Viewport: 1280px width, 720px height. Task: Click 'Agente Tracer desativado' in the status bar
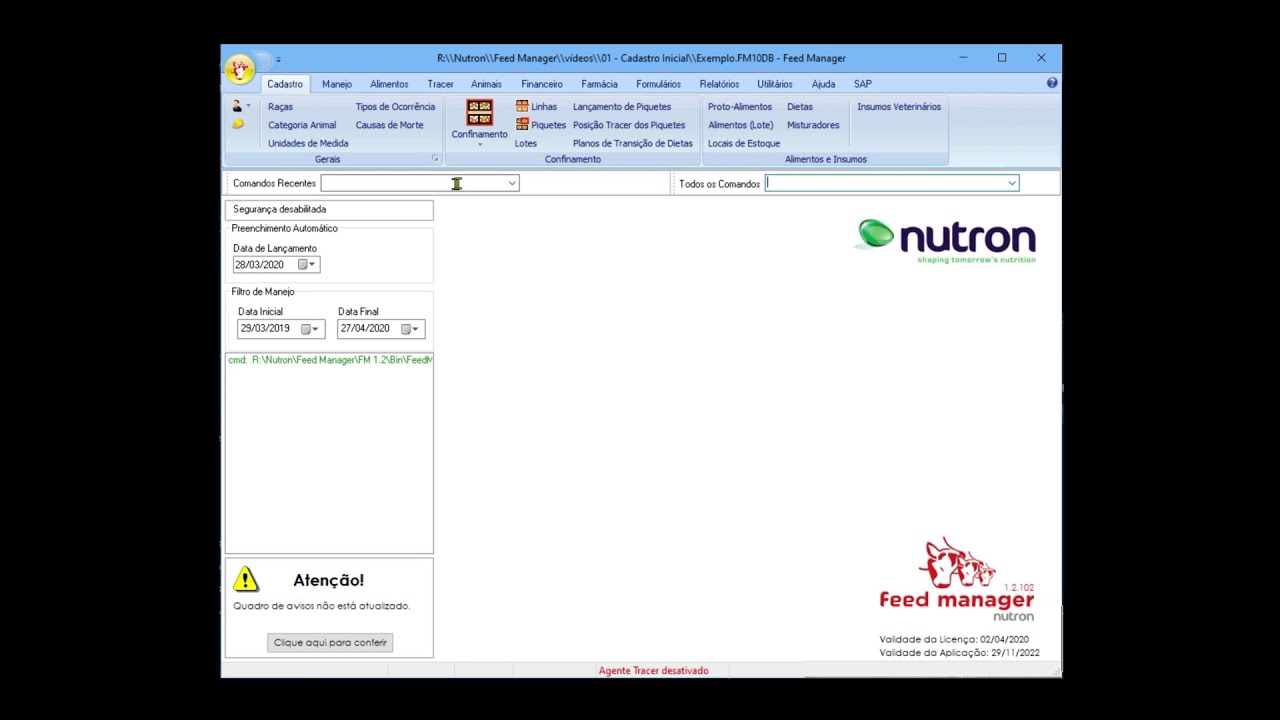pyautogui.click(x=653, y=671)
